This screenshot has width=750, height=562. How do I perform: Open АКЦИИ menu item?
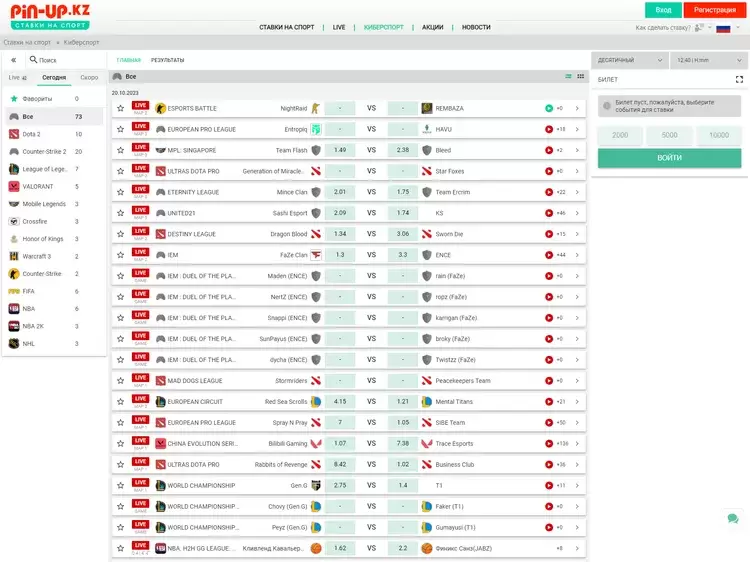pos(432,27)
